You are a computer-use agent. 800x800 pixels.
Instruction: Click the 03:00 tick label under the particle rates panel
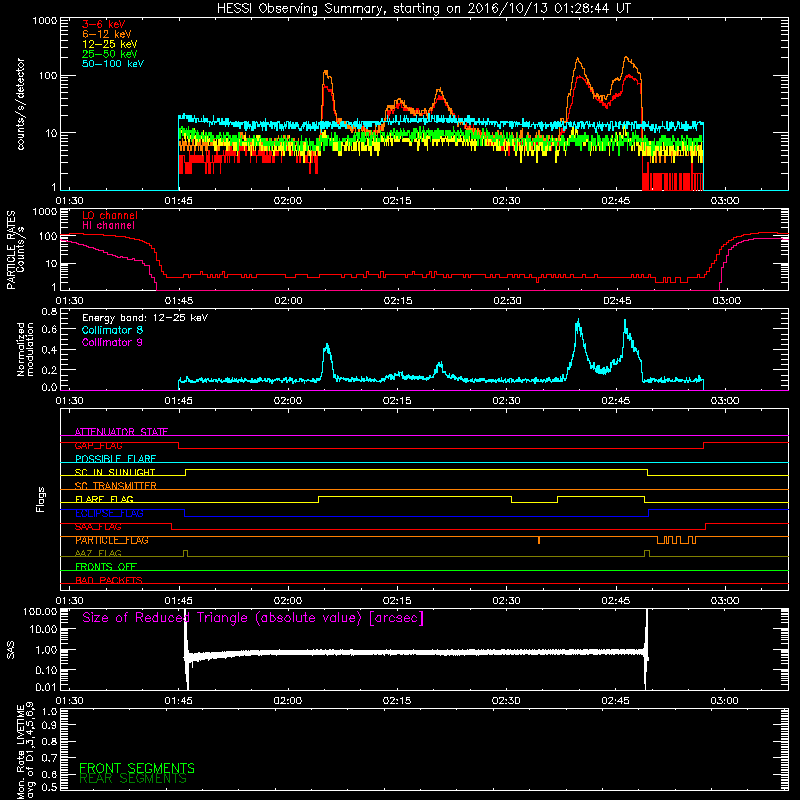[727, 301]
